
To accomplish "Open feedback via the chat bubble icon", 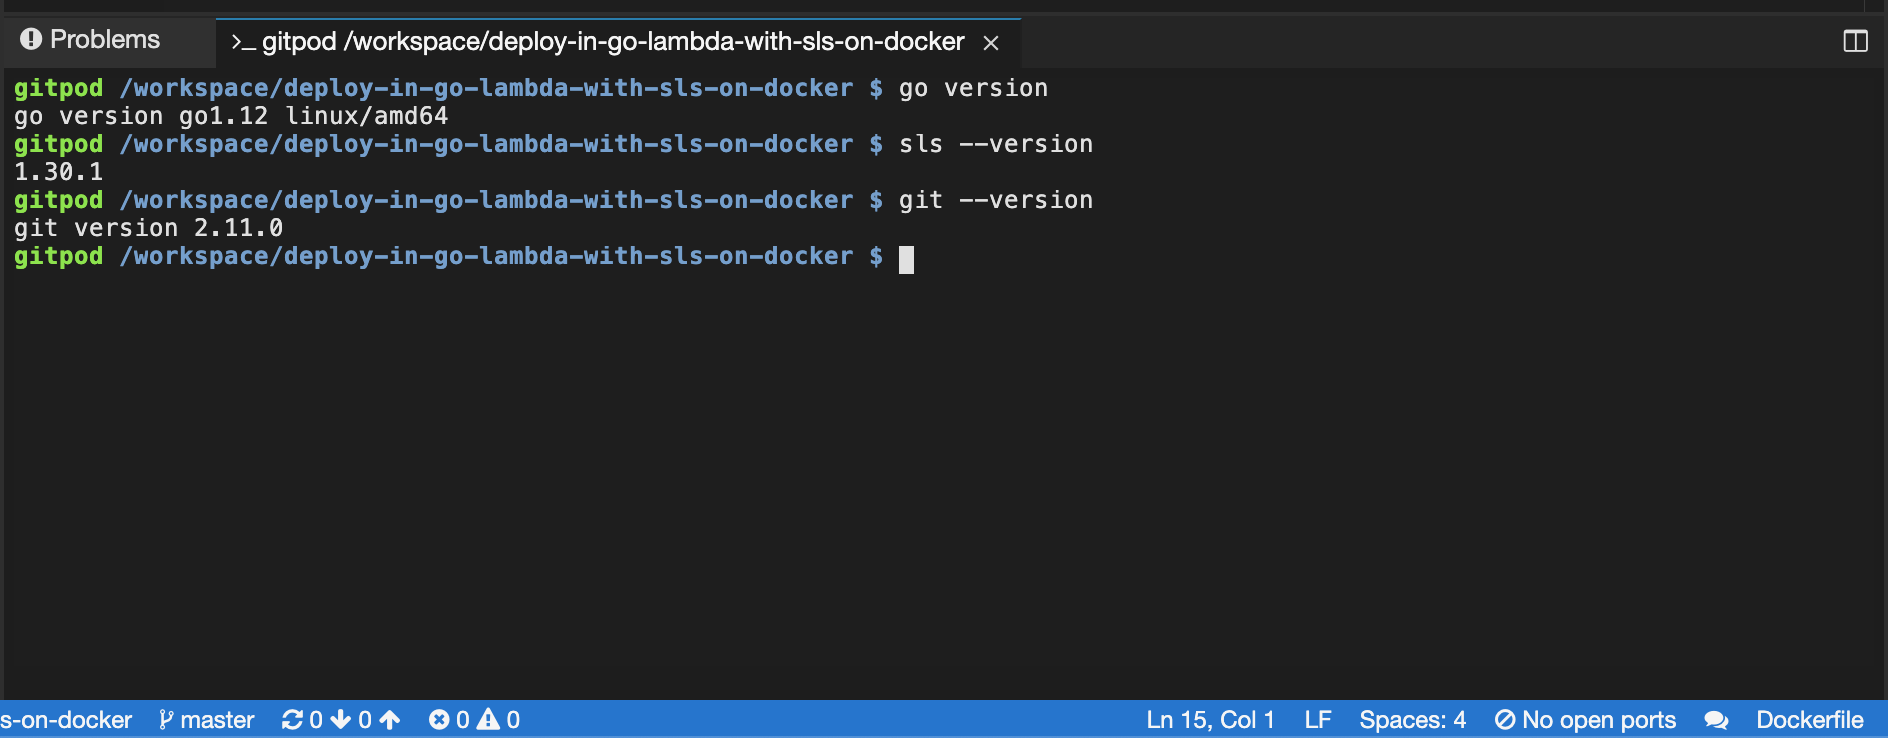I will tap(1717, 719).
